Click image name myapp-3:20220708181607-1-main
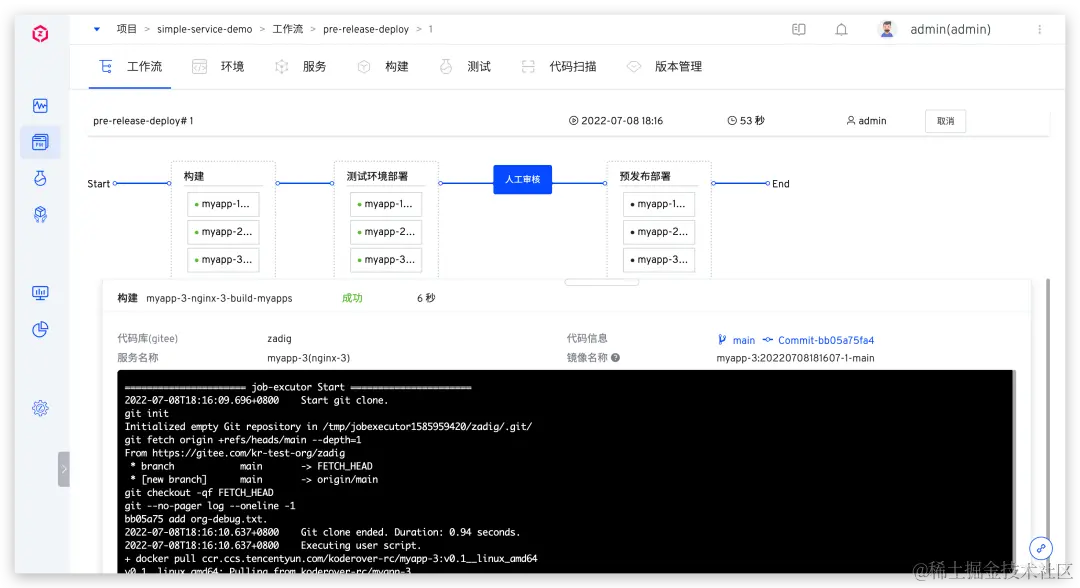The width and height of the screenshot is (1080, 588). coord(796,358)
